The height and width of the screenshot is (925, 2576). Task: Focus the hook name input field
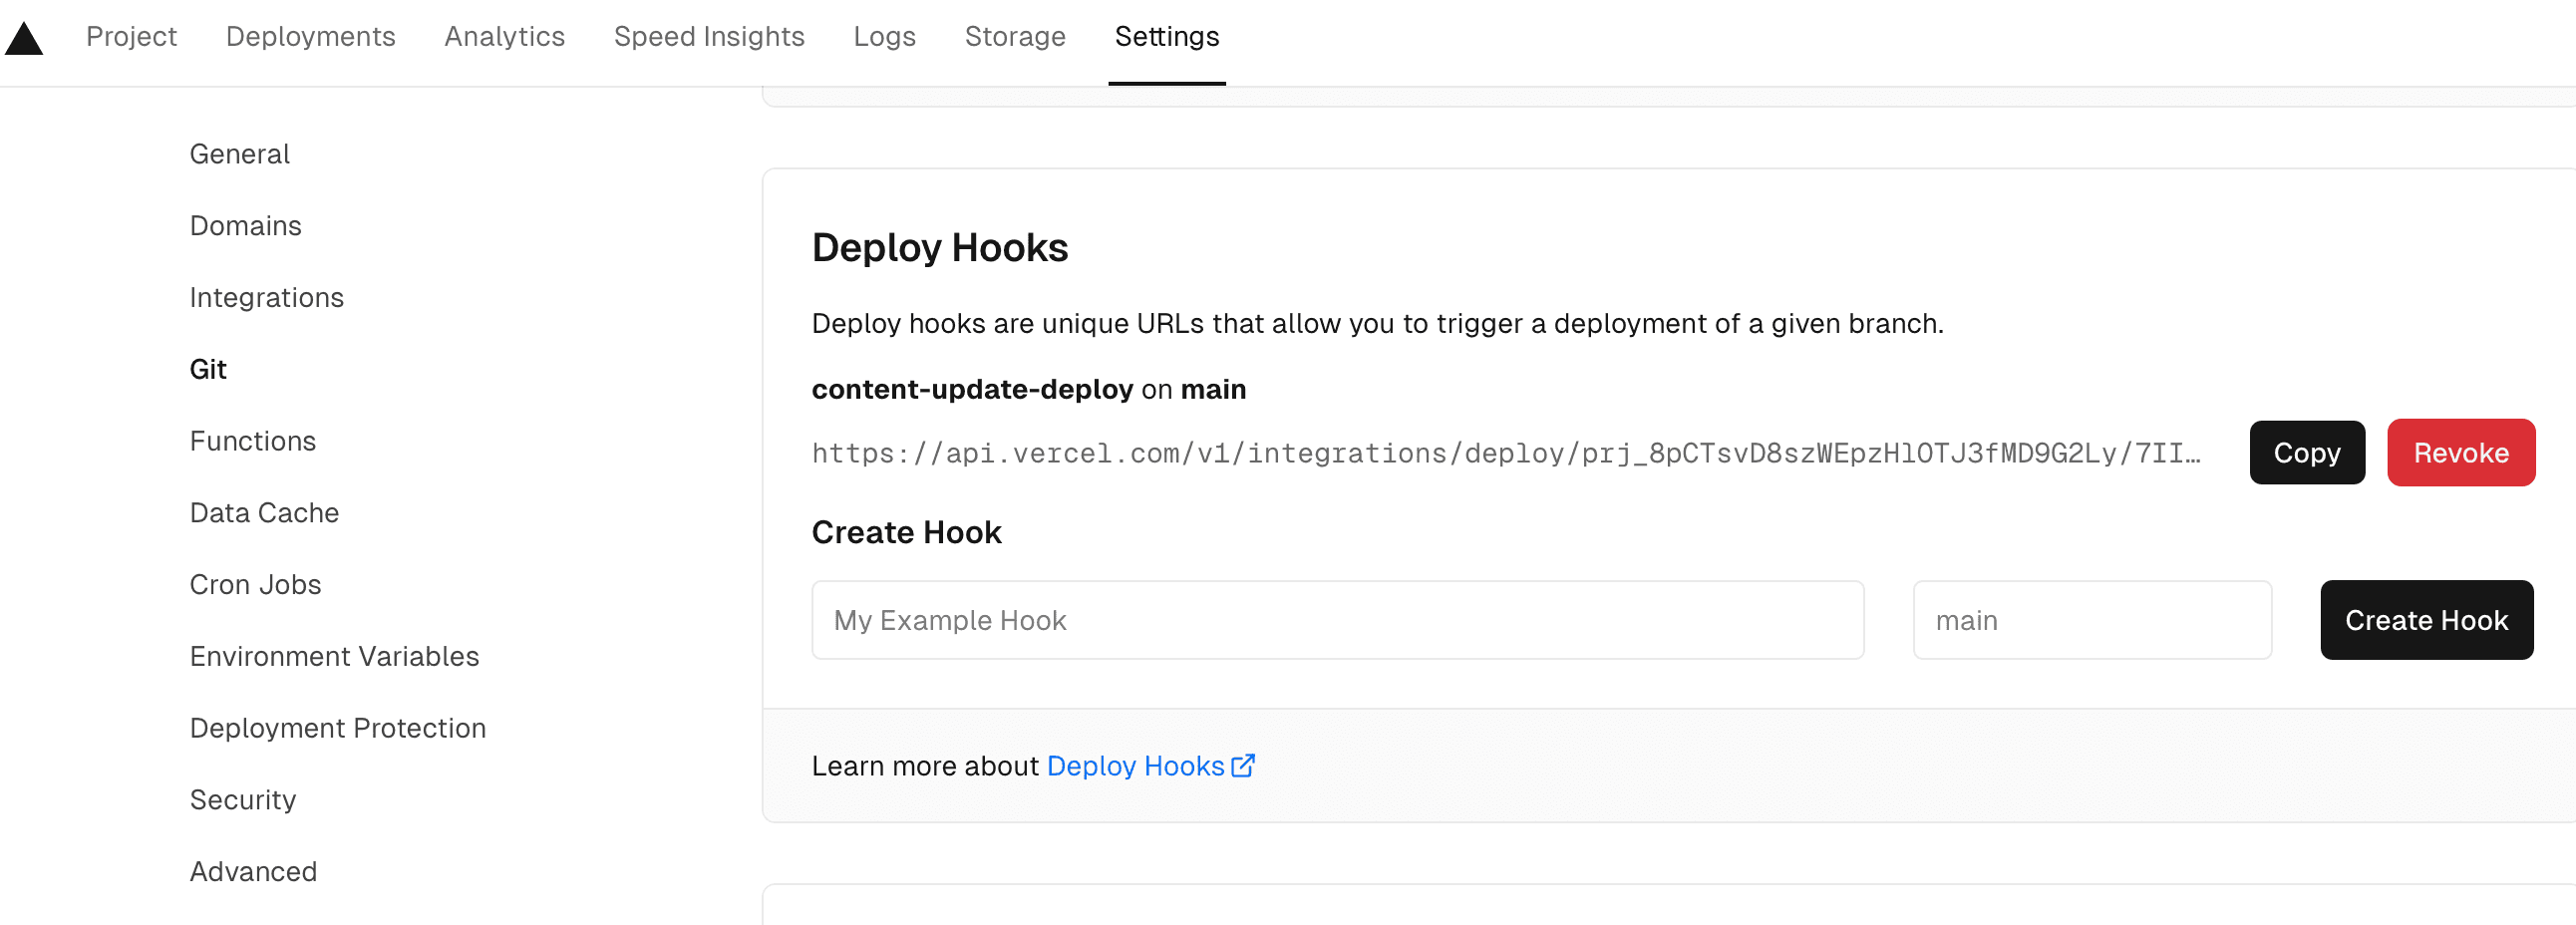click(1337, 621)
